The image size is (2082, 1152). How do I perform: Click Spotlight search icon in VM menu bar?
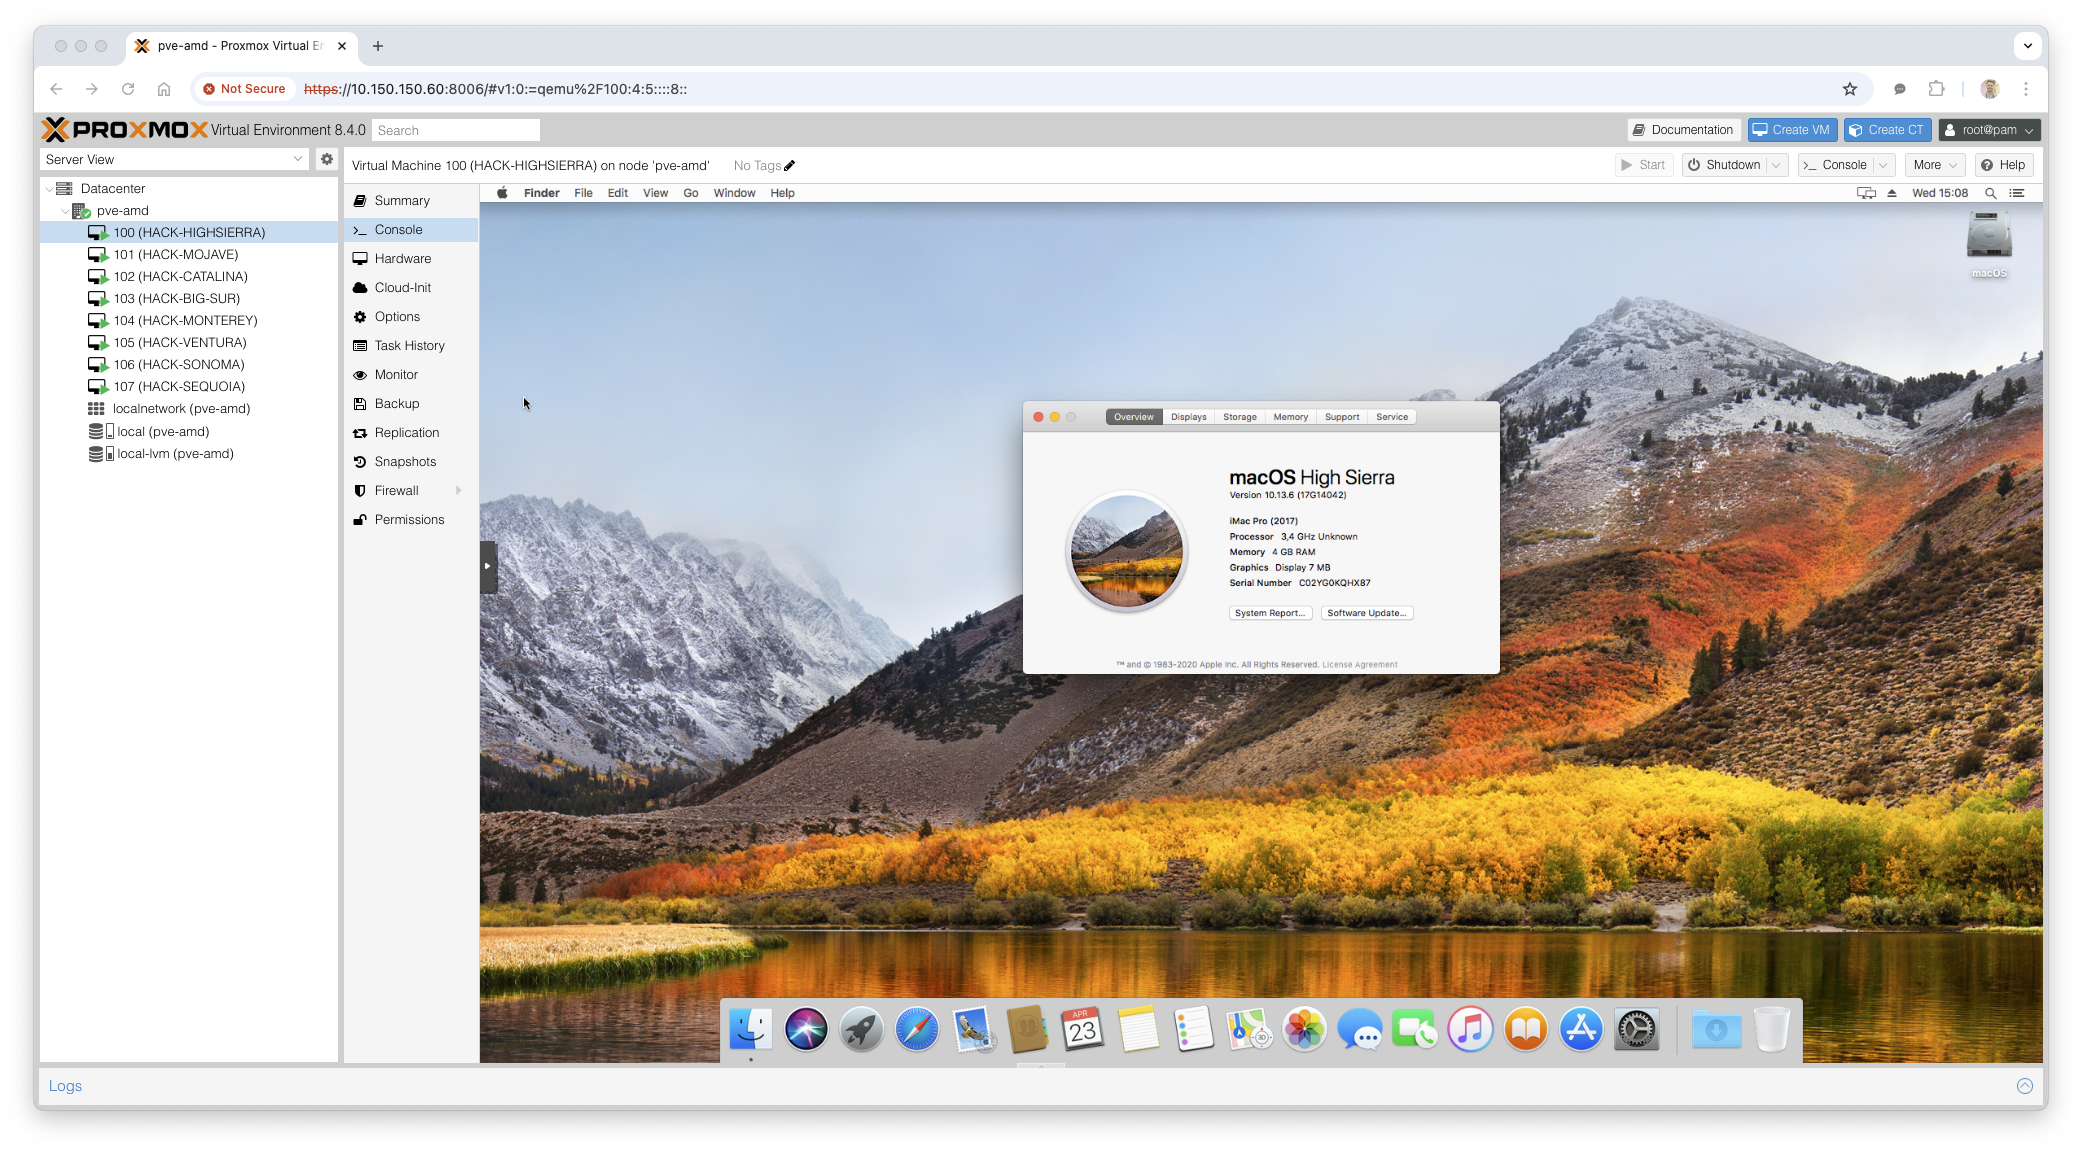1990,193
